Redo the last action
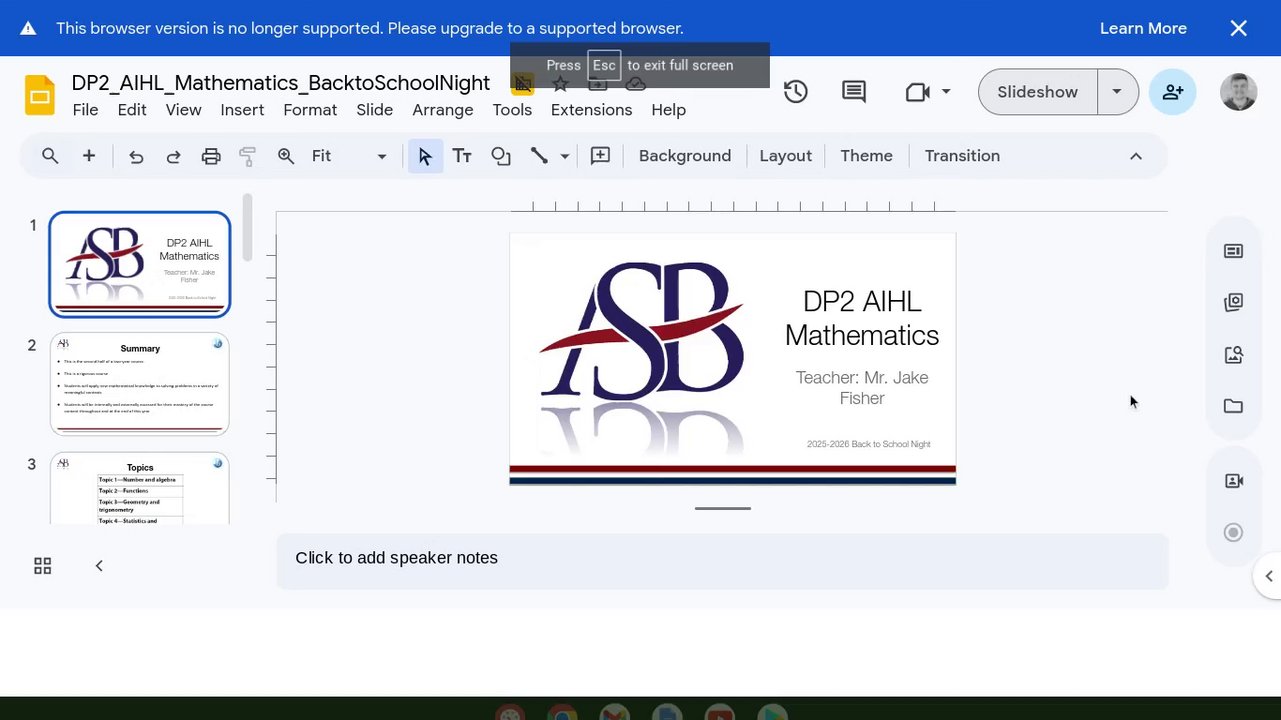 (x=173, y=156)
